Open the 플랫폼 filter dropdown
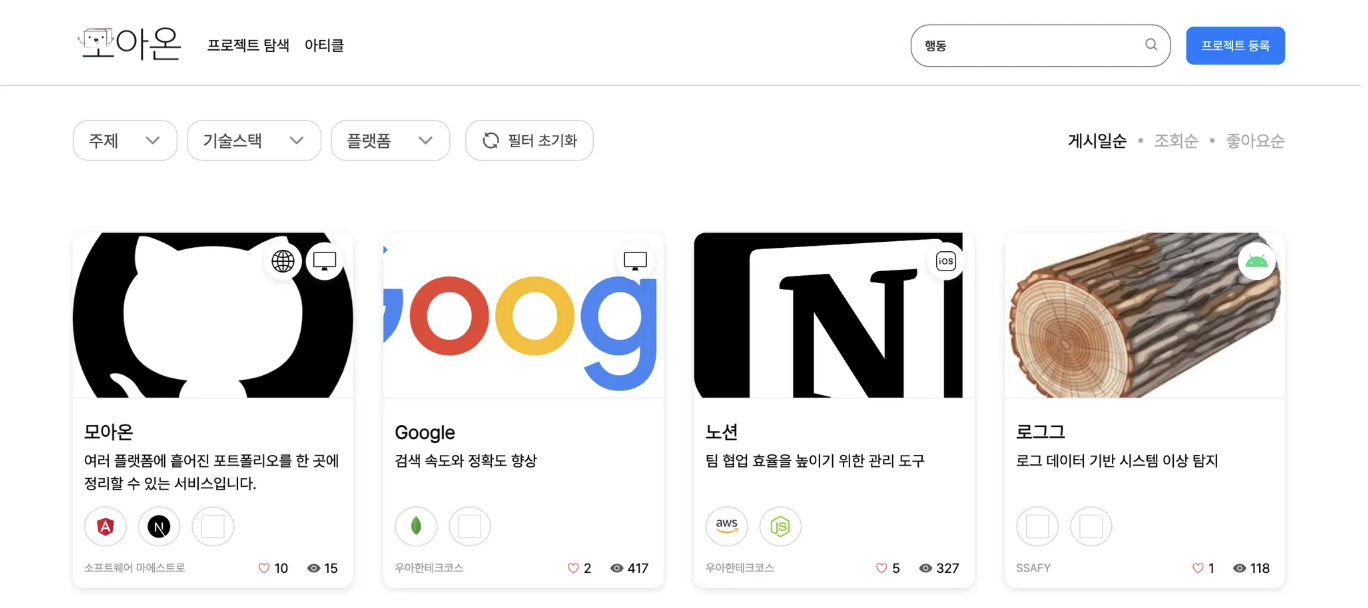 pyautogui.click(x=390, y=140)
